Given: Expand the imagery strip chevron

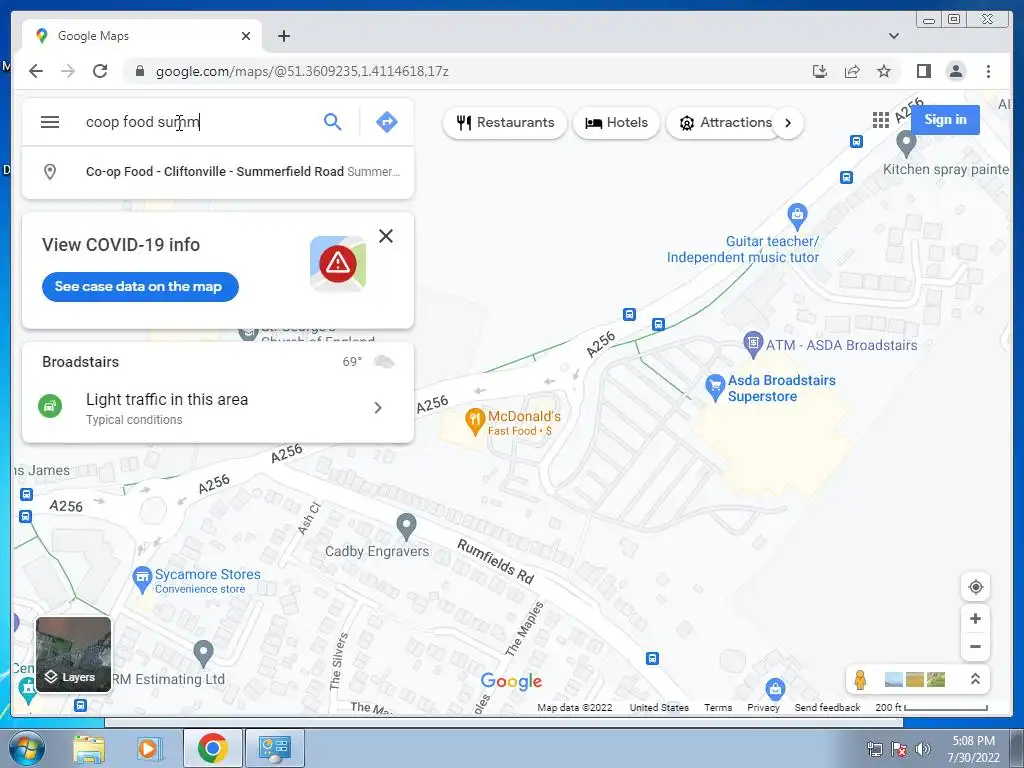Looking at the screenshot, I should tap(975, 679).
